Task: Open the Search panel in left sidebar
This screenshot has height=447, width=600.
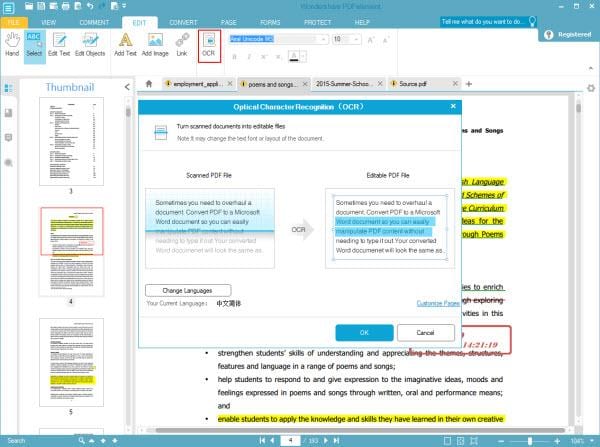Action: (x=8, y=163)
